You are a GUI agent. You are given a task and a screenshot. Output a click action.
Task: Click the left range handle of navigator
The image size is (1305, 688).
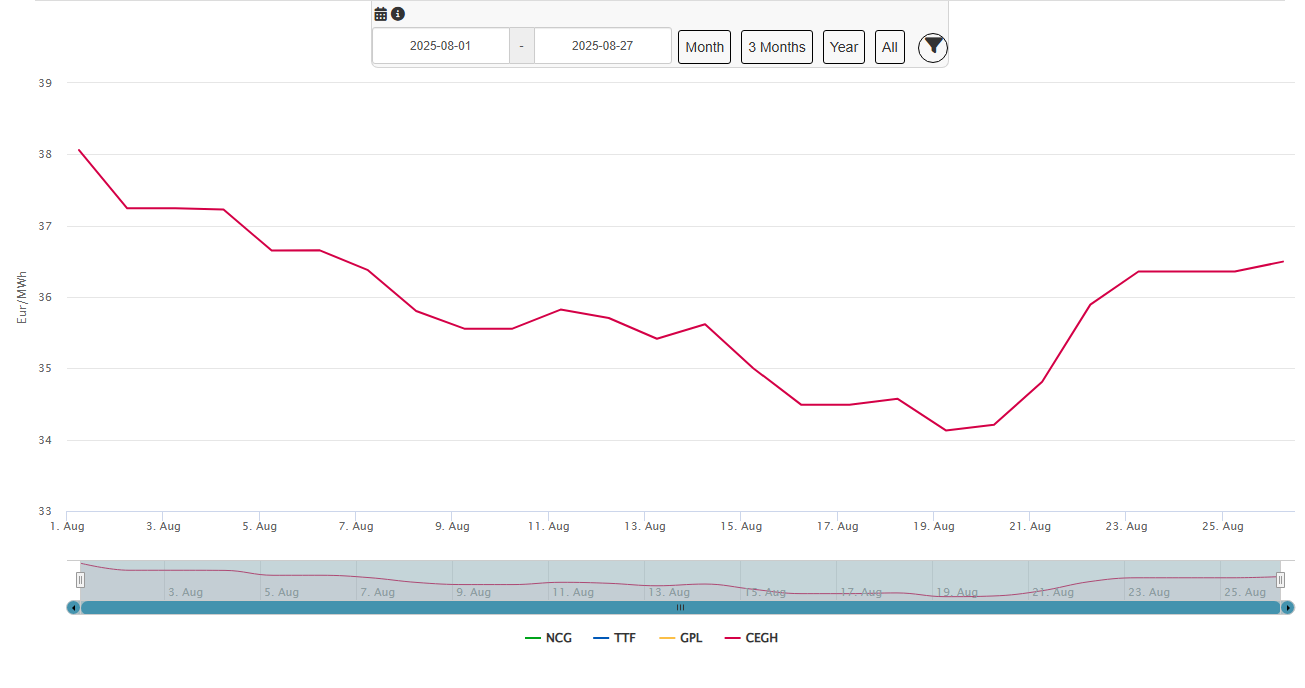[x=80, y=580]
